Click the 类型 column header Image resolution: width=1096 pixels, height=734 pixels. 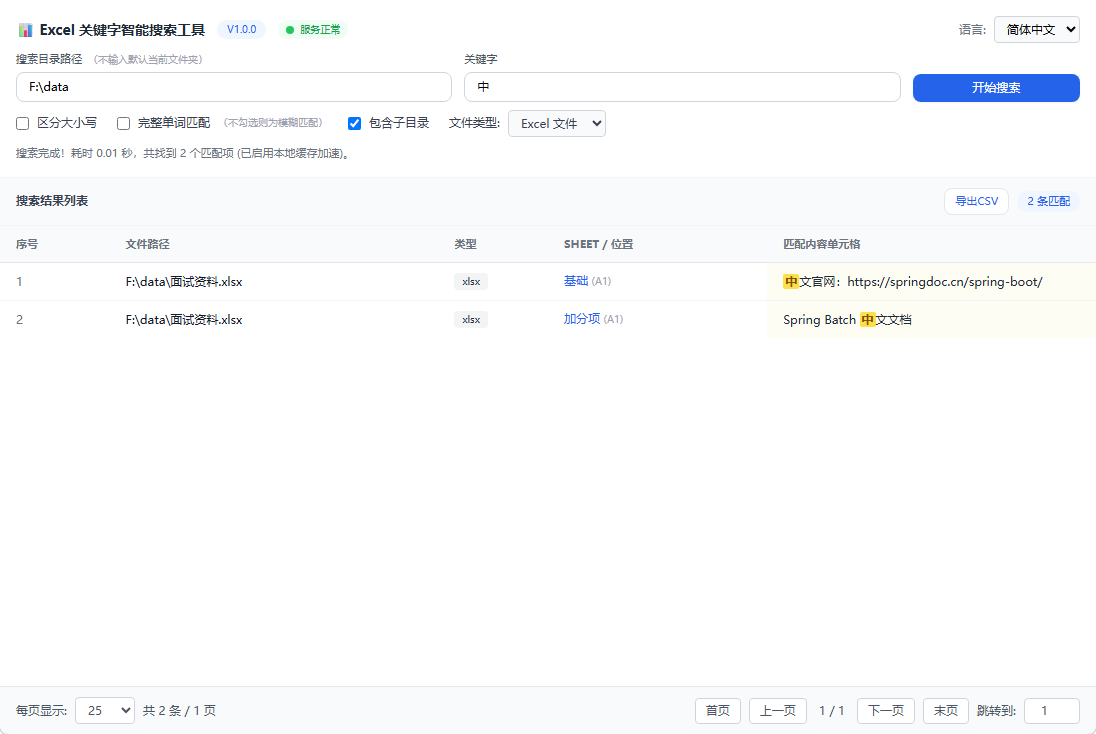point(466,244)
